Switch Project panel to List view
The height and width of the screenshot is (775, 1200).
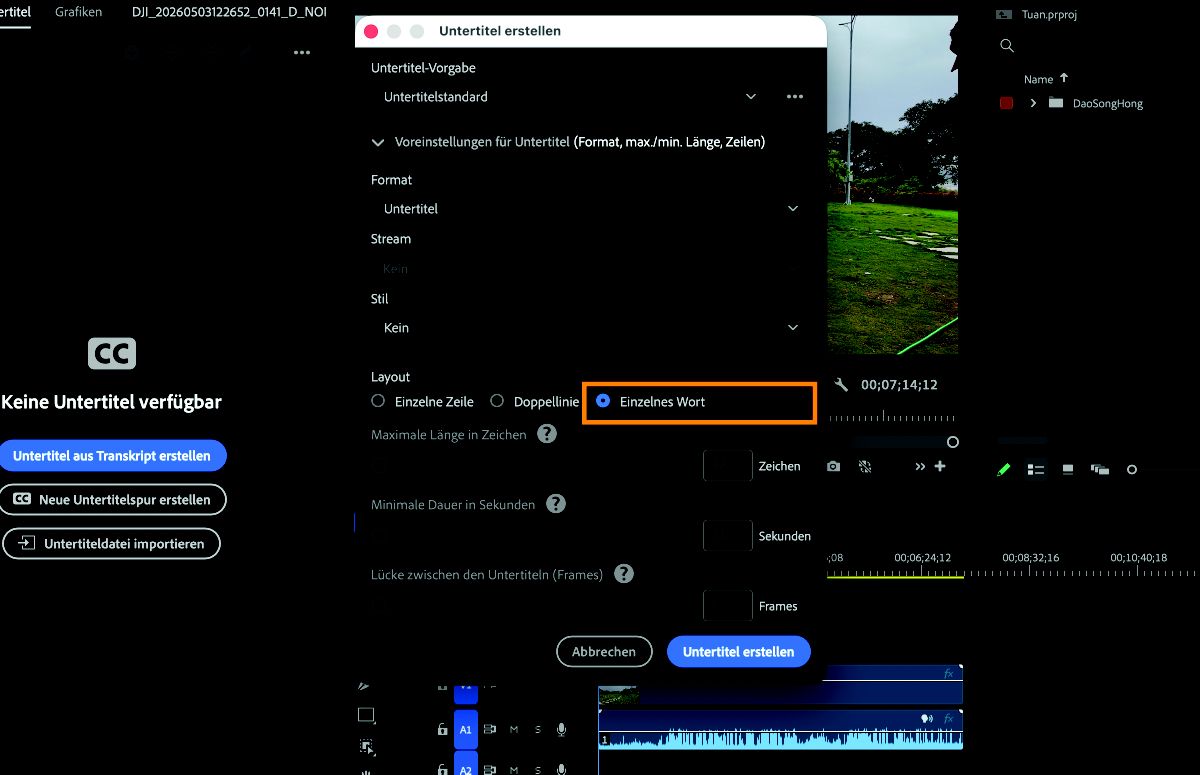click(1036, 469)
